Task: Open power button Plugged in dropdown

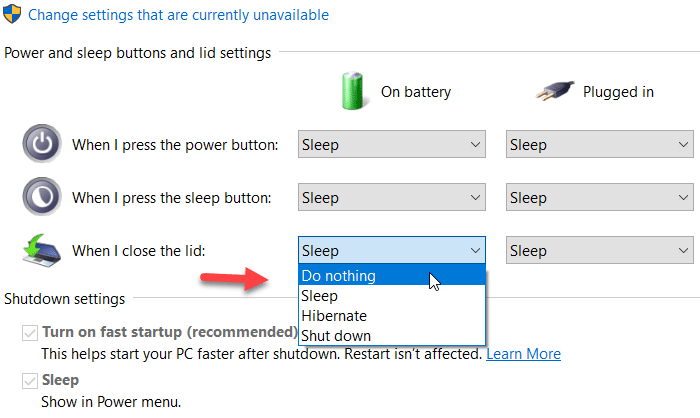Action: [x=599, y=145]
